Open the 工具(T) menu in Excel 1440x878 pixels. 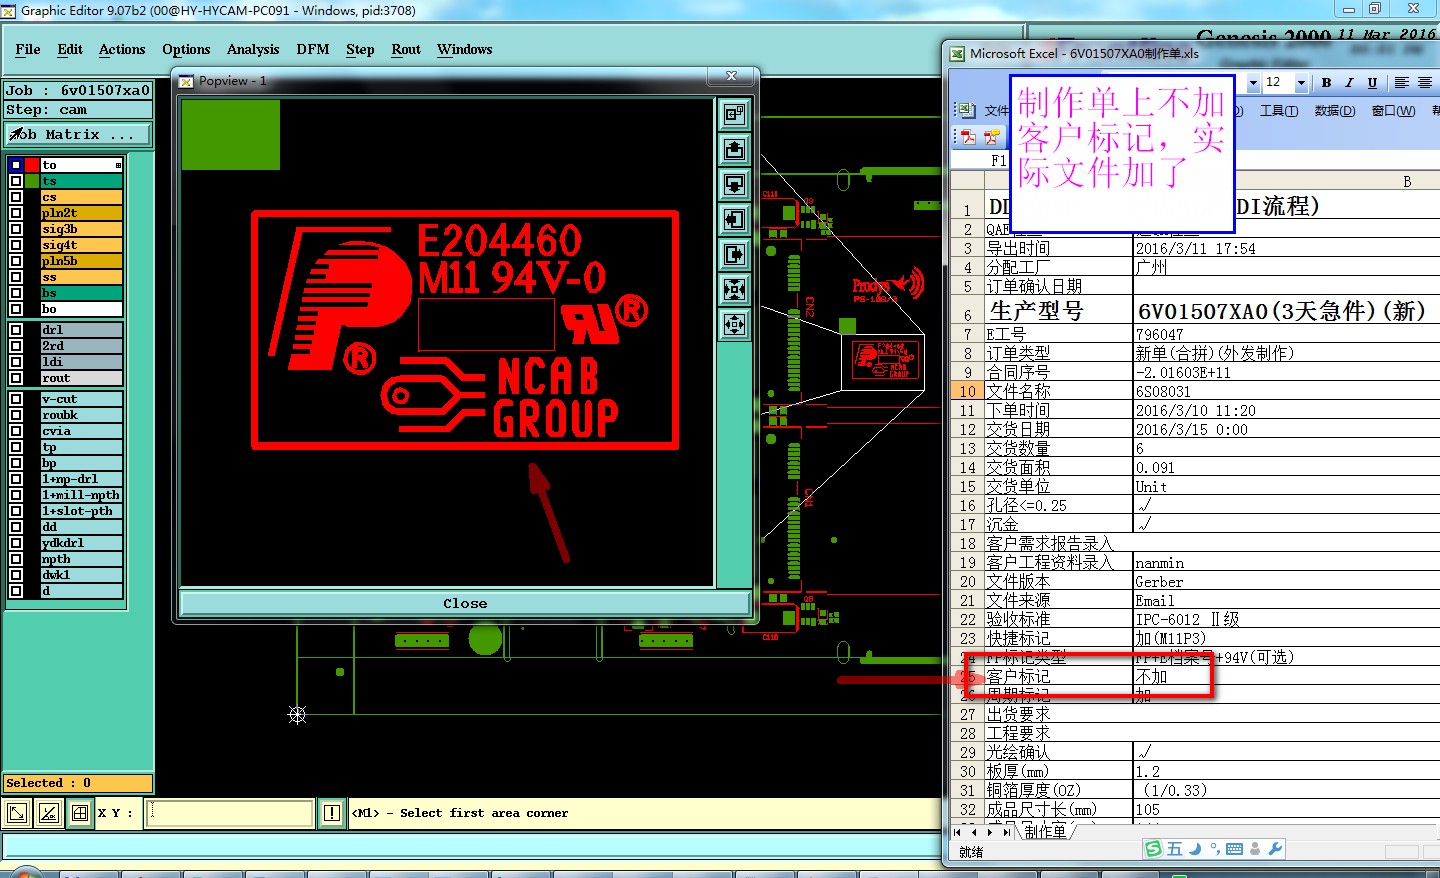[1279, 111]
